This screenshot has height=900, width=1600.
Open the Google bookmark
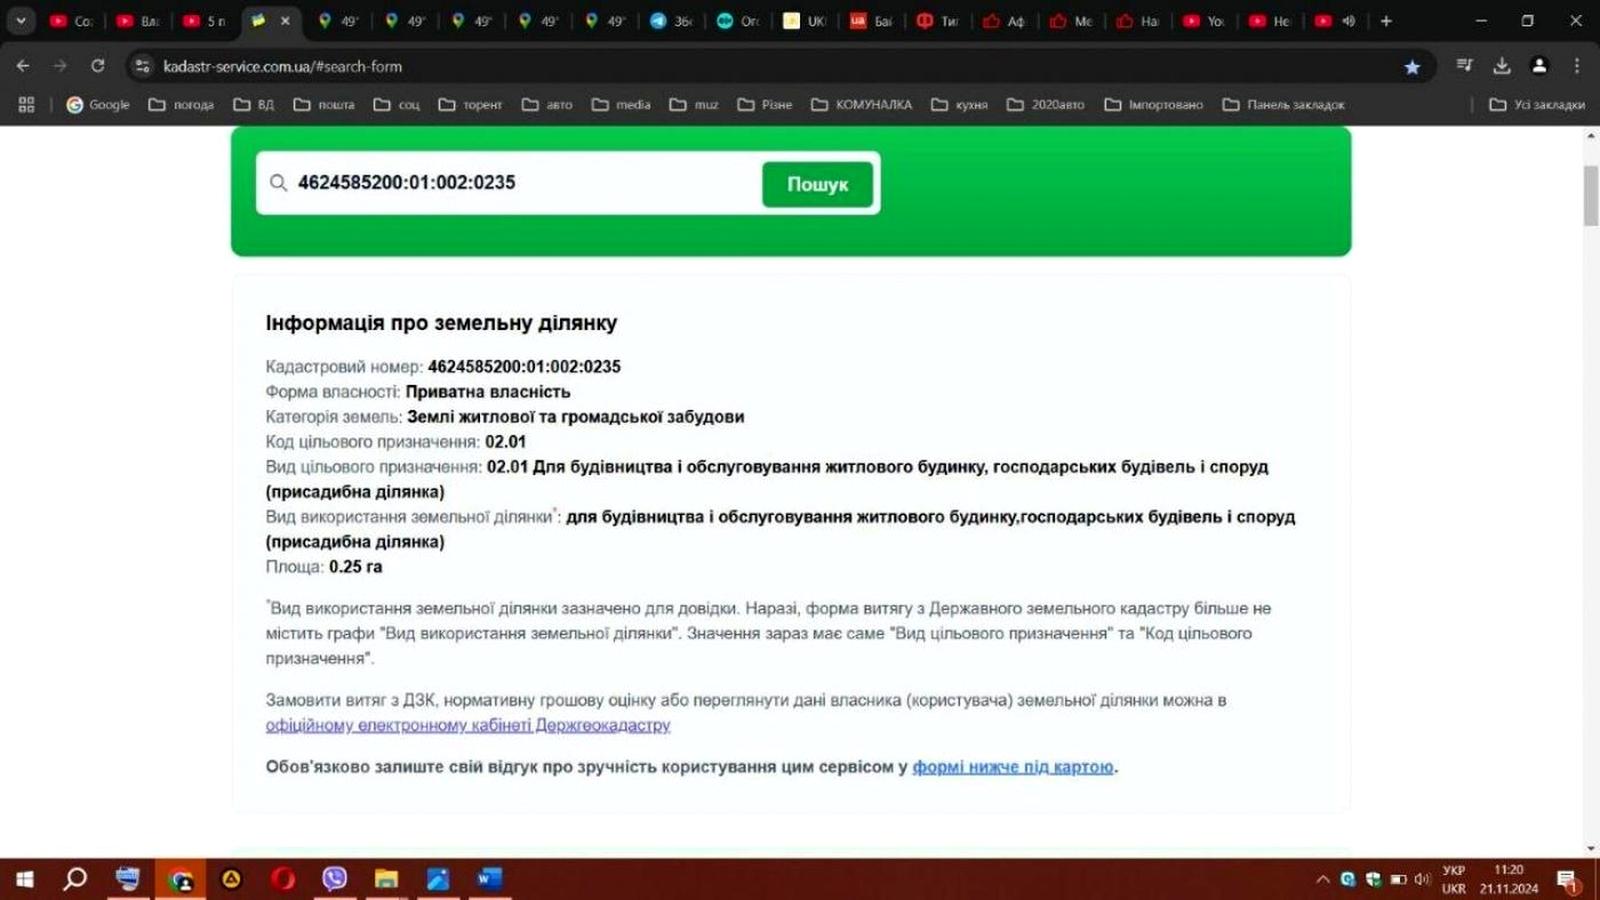tap(98, 104)
